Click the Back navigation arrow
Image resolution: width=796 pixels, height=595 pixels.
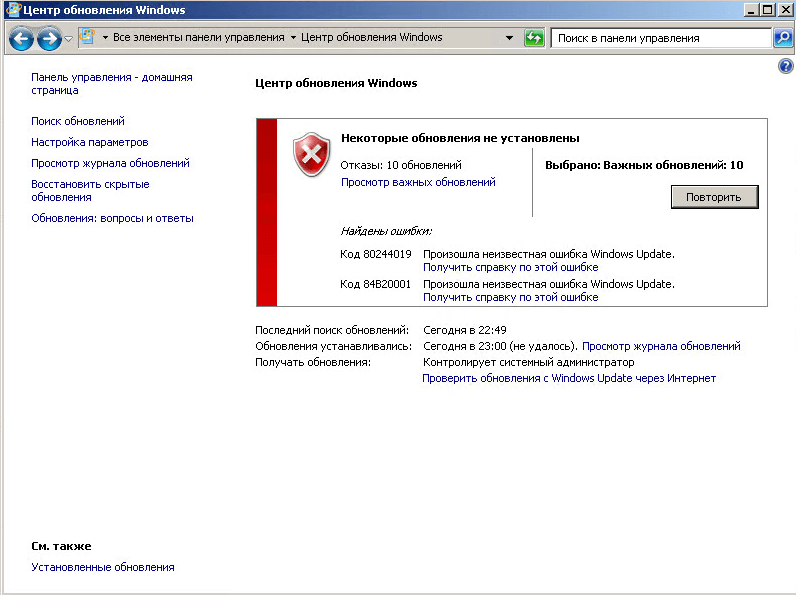21,38
